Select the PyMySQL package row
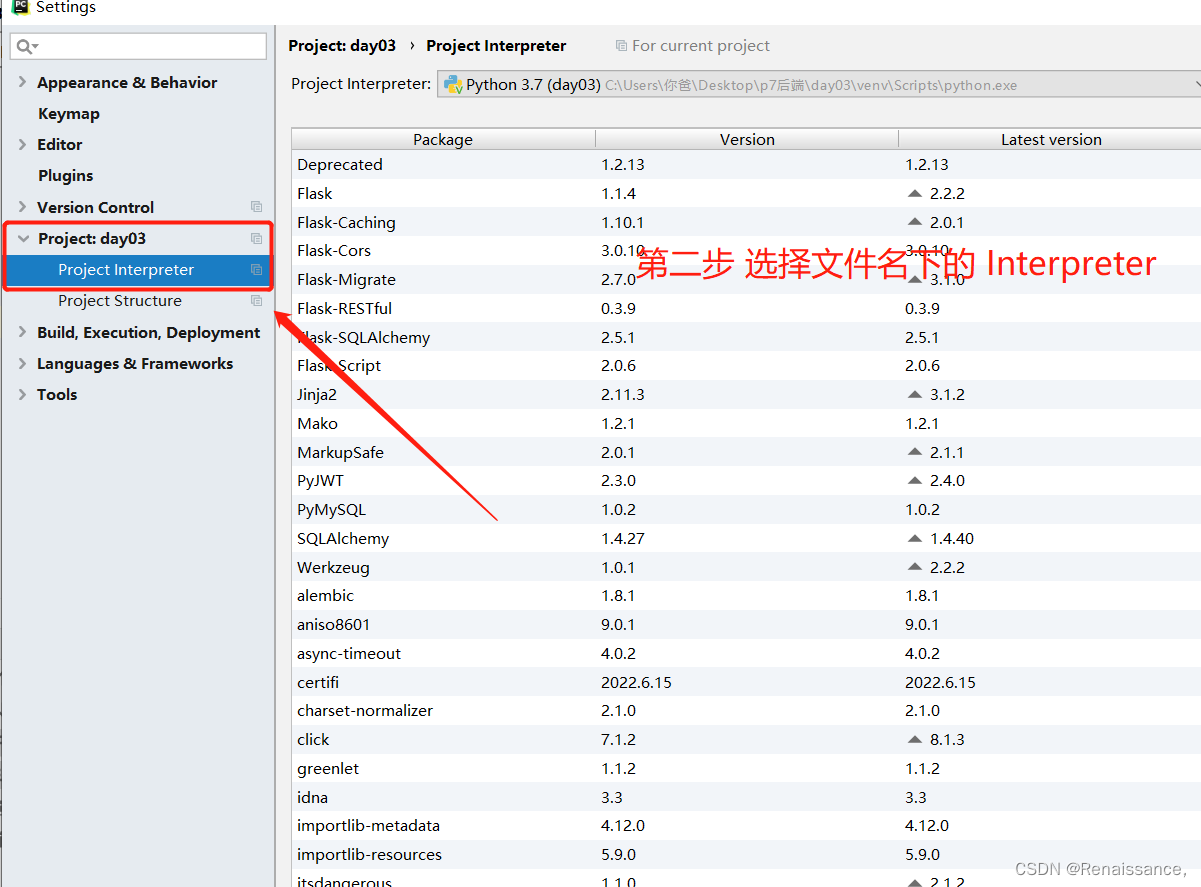1201x887 pixels. click(746, 509)
